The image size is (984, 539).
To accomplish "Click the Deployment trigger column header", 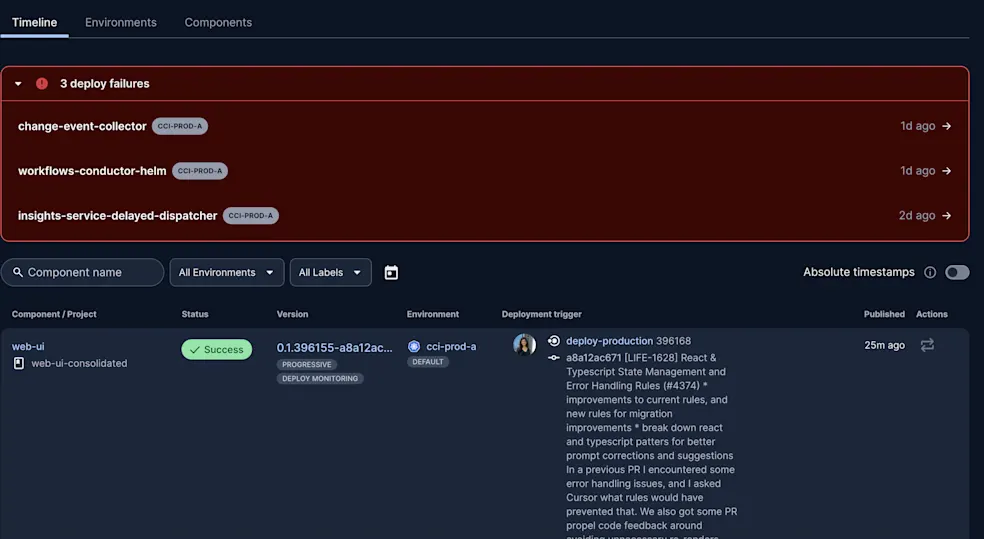I will [542, 314].
